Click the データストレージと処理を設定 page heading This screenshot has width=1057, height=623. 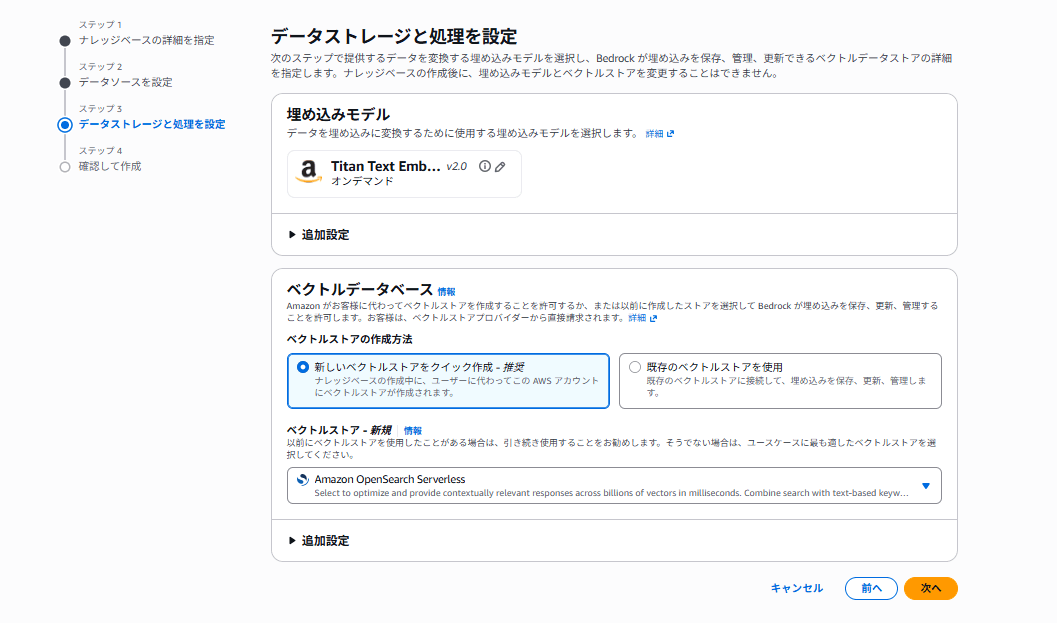(x=394, y=36)
